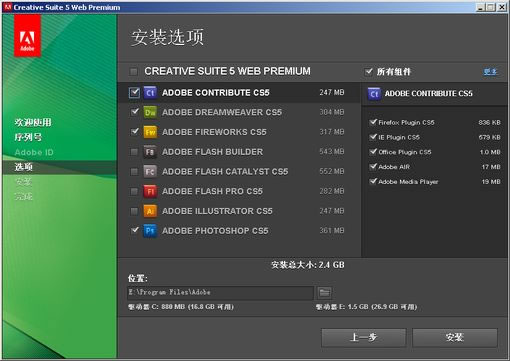Viewport: 510px width, 361px height.
Task: Select the Adobe ID step in sidebar
Action: [x=34, y=152]
